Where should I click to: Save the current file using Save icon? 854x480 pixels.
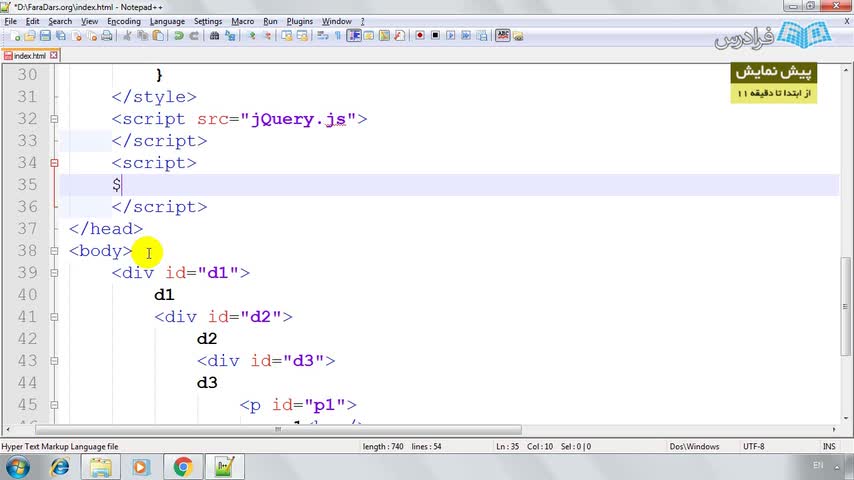pos(45,36)
